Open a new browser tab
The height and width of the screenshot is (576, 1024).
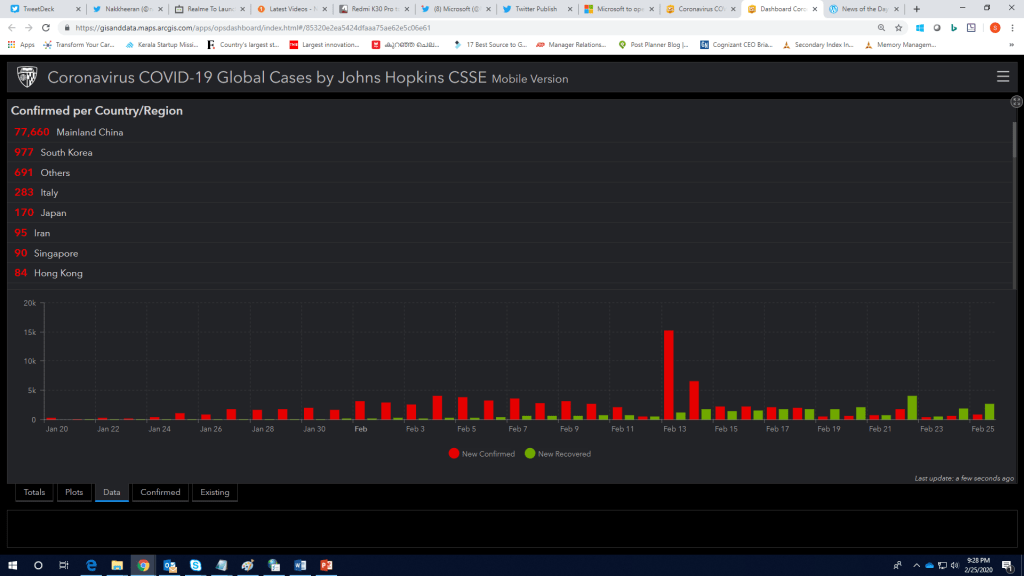click(917, 9)
